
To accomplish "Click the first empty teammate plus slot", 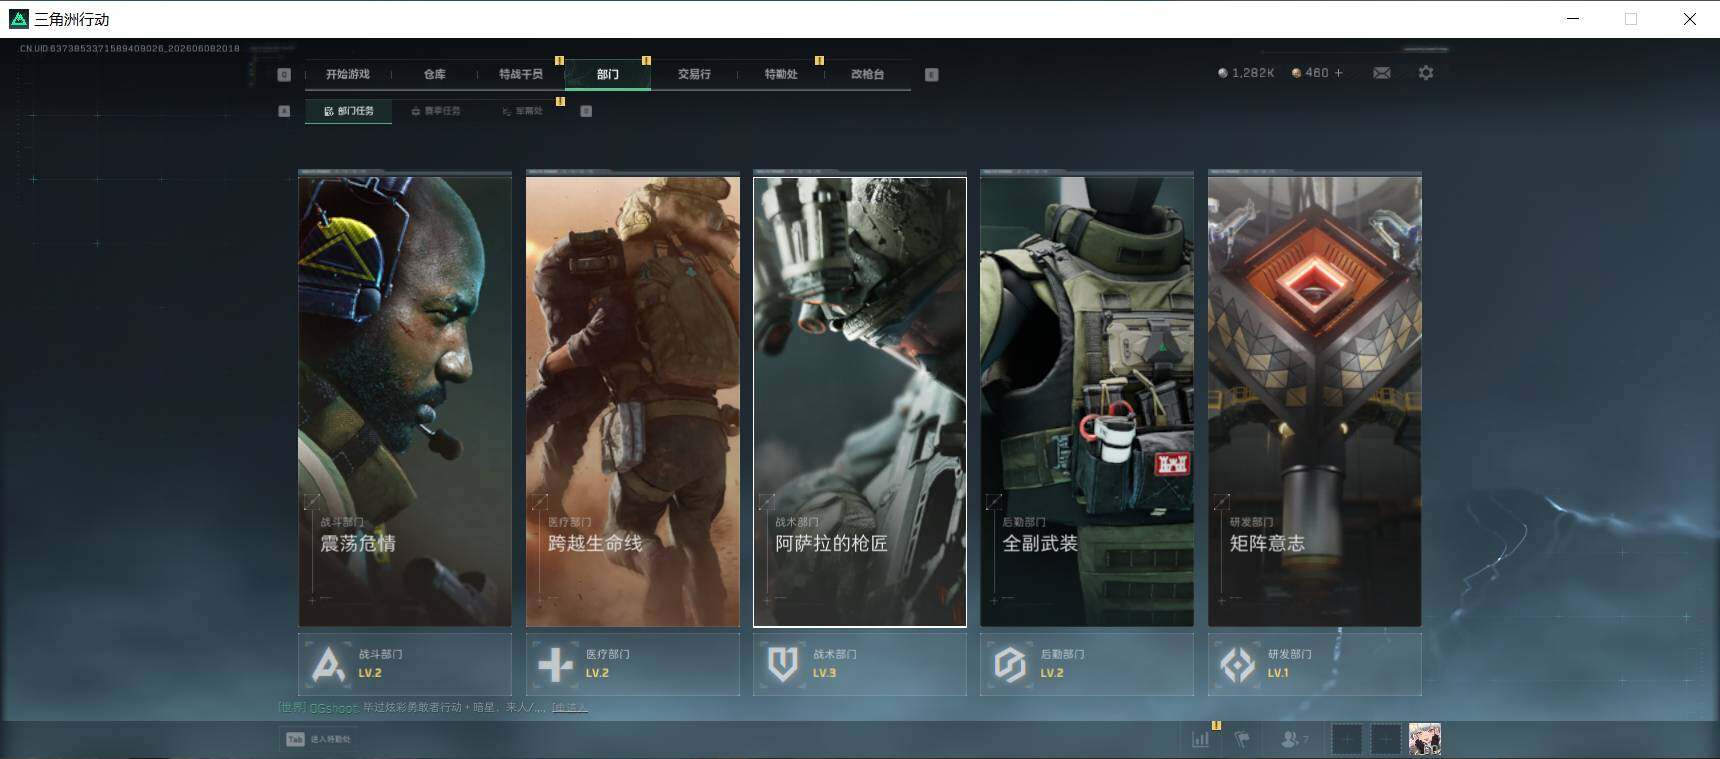I will coord(1346,740).
